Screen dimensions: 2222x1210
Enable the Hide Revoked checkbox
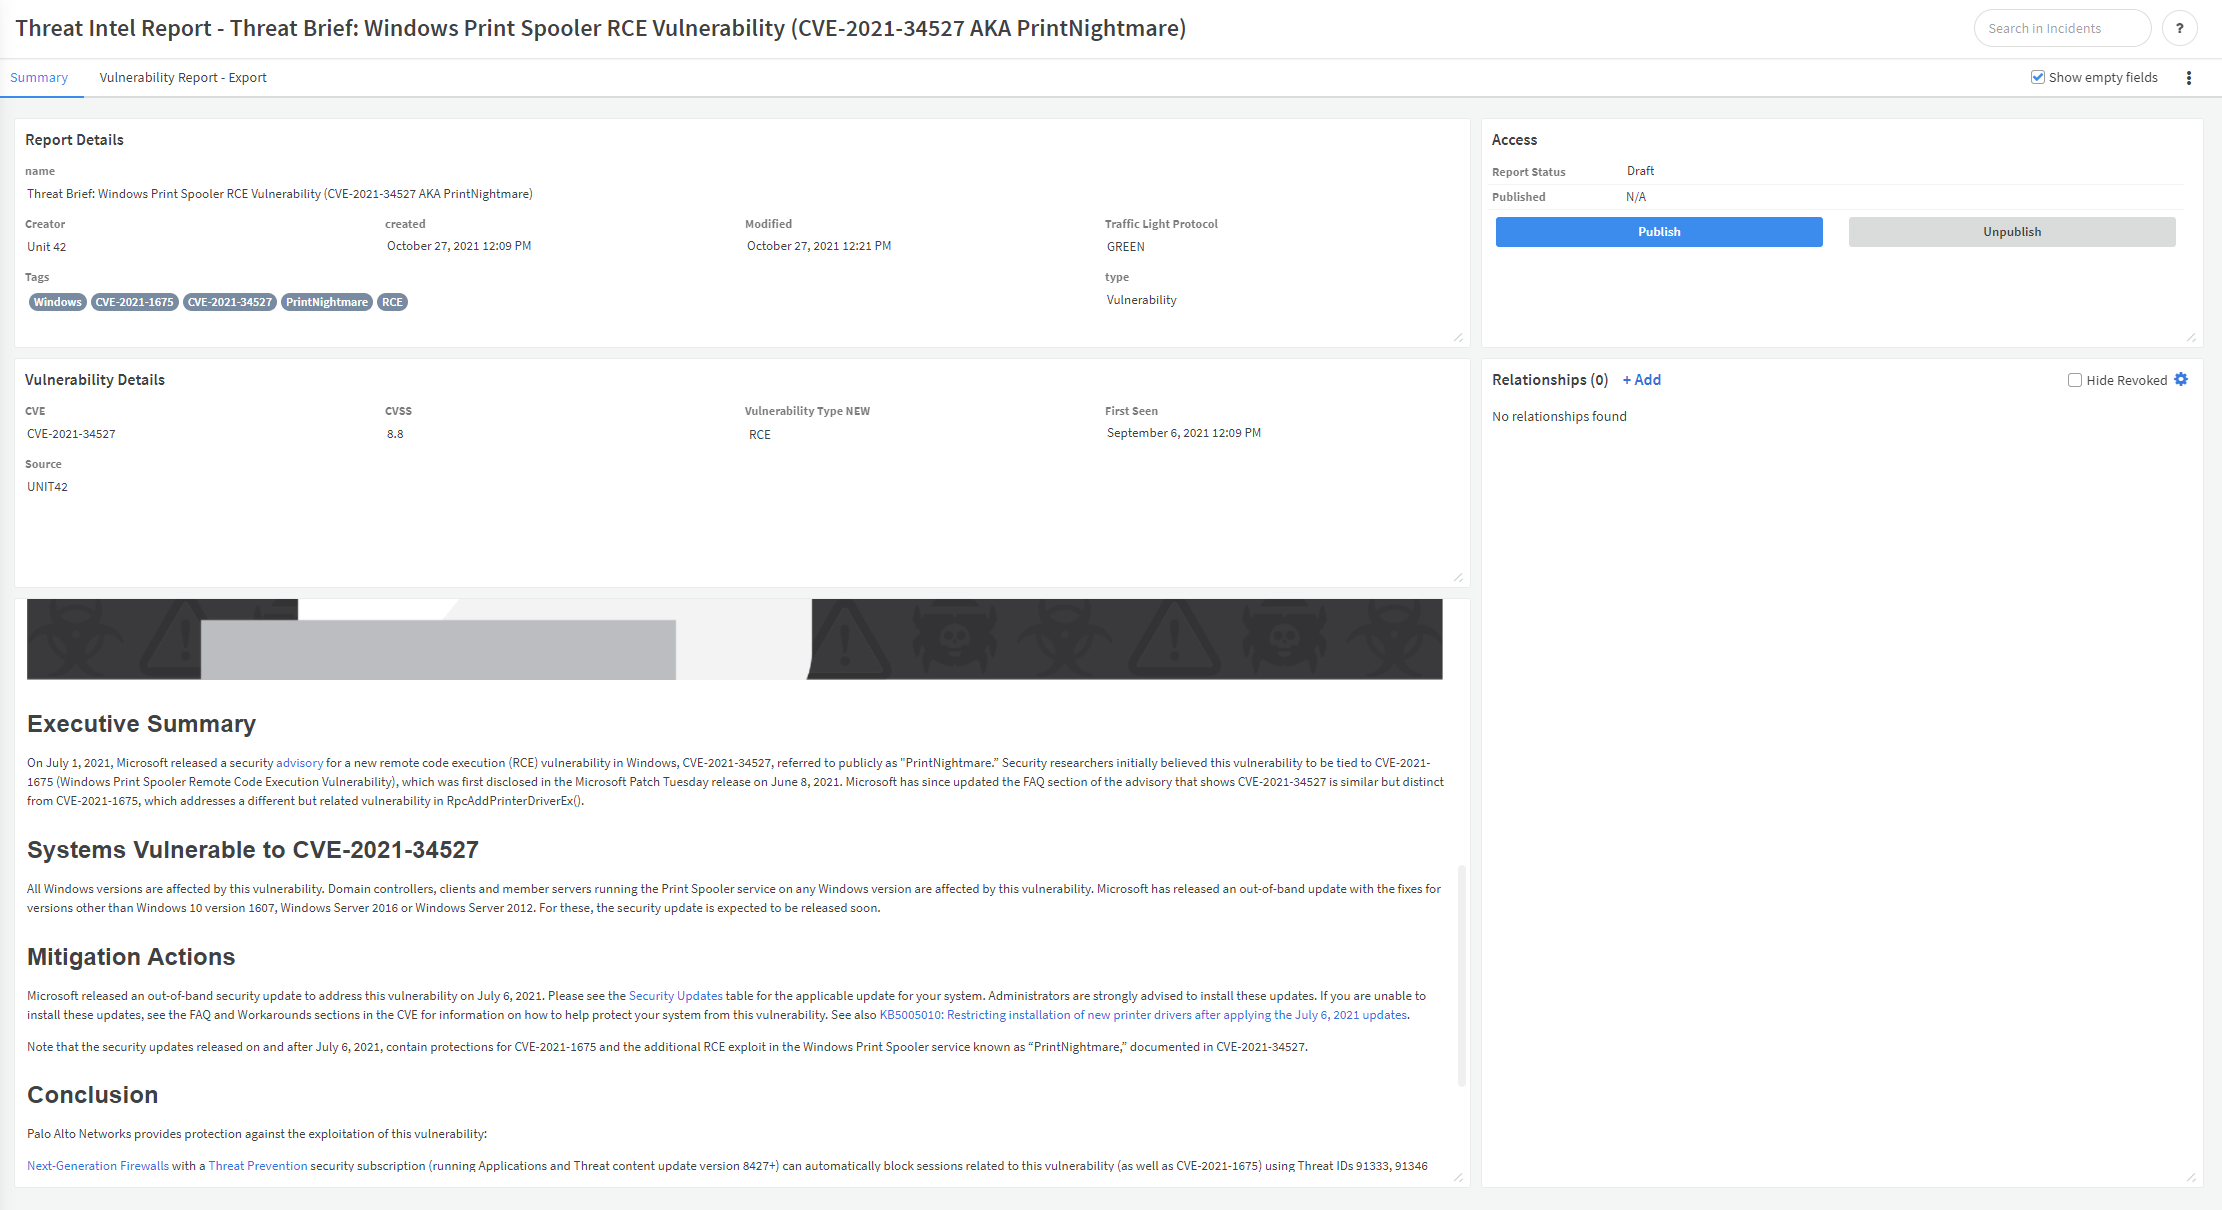(x=2075, y=380)
